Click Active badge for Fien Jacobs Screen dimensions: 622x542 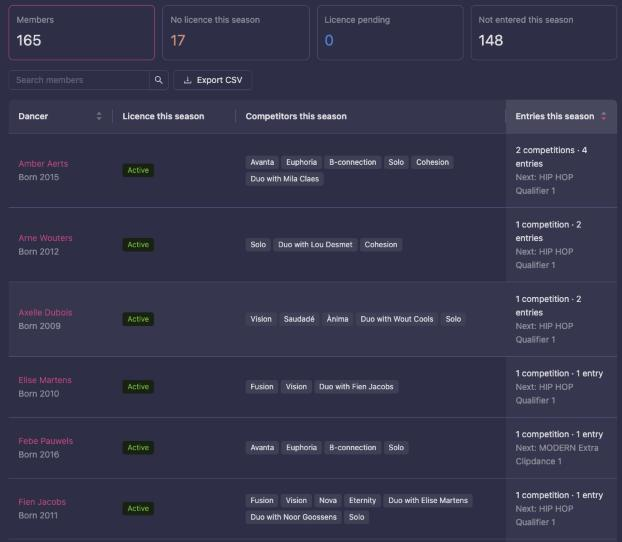pyautogui.click(x=138, y=509)
